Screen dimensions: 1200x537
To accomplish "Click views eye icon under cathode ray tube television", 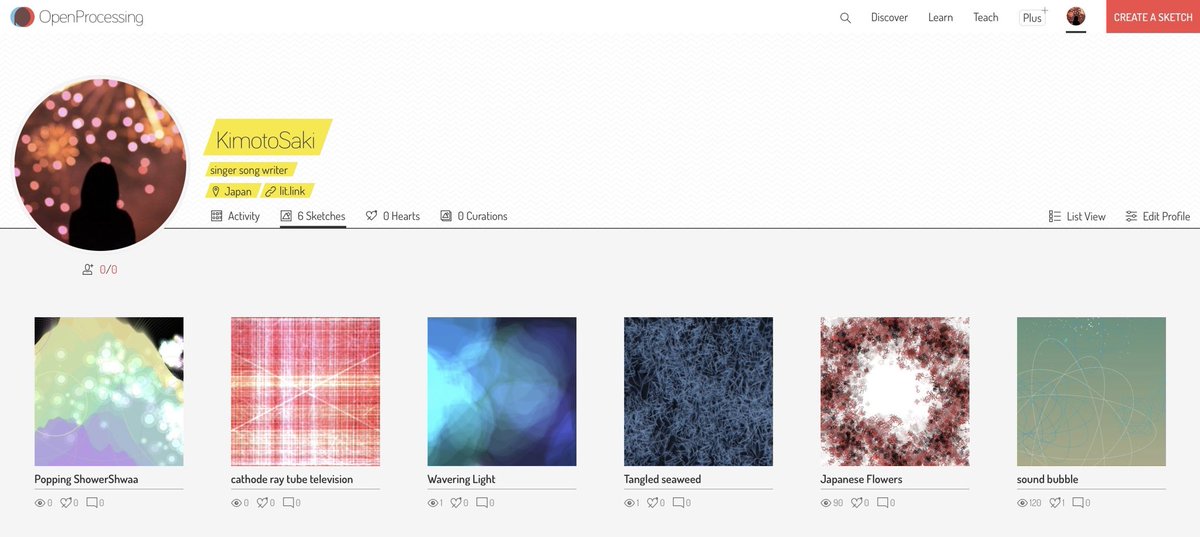I will [237, 503].
